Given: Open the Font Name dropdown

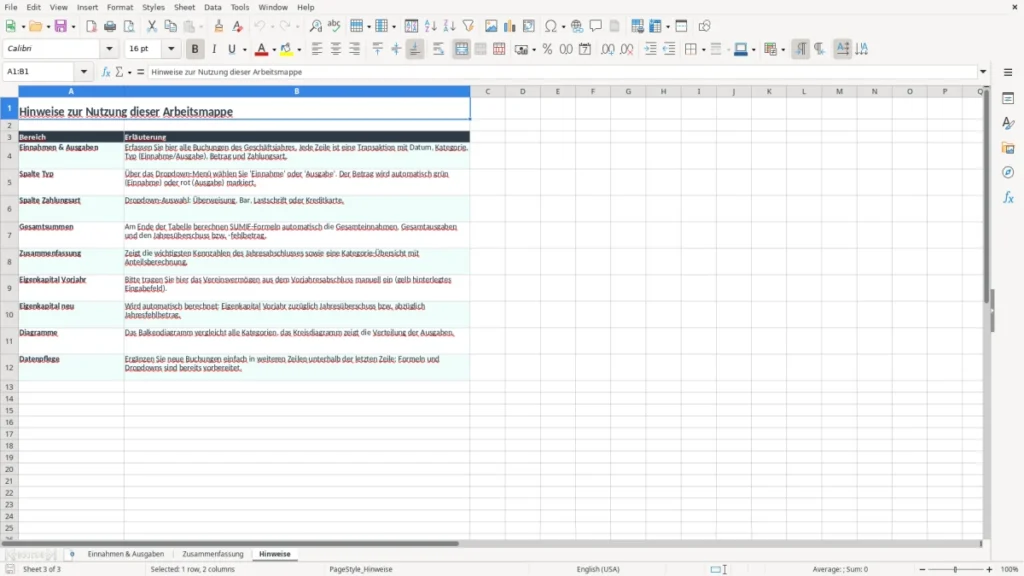Looking at the screenshot, I should click(109, 48).
